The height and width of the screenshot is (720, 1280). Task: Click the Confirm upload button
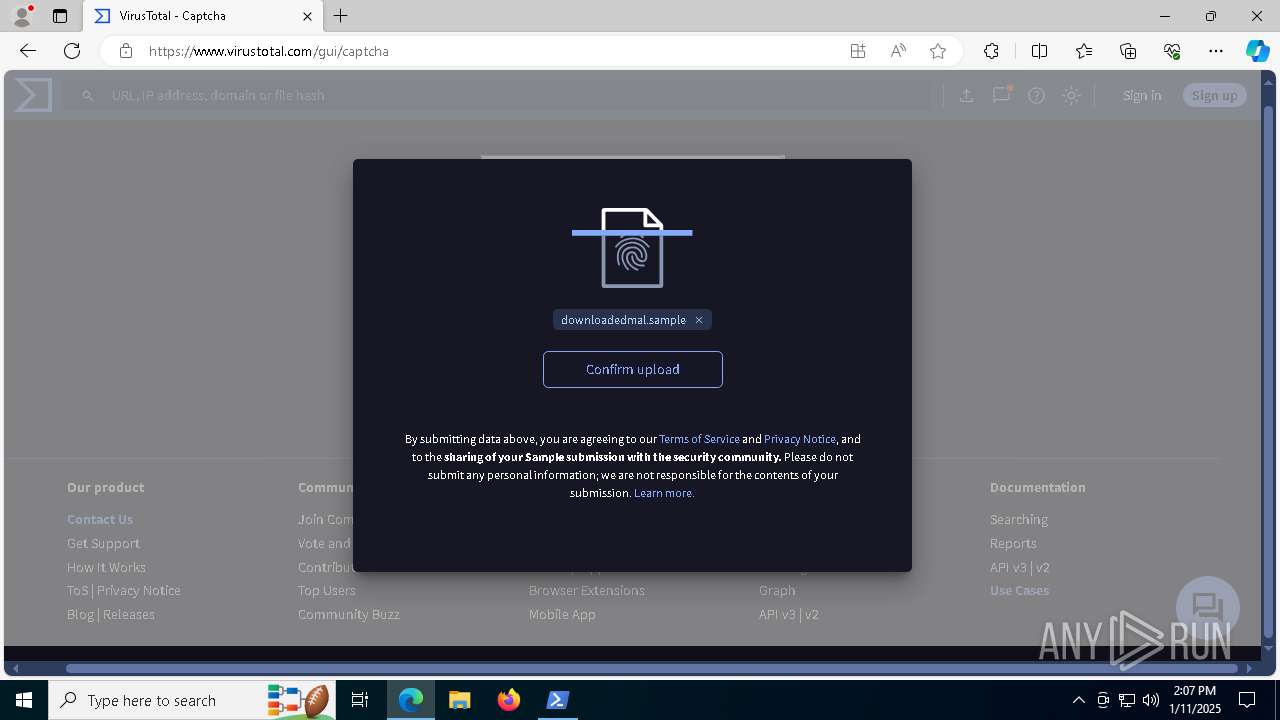[x=632, y=369]
